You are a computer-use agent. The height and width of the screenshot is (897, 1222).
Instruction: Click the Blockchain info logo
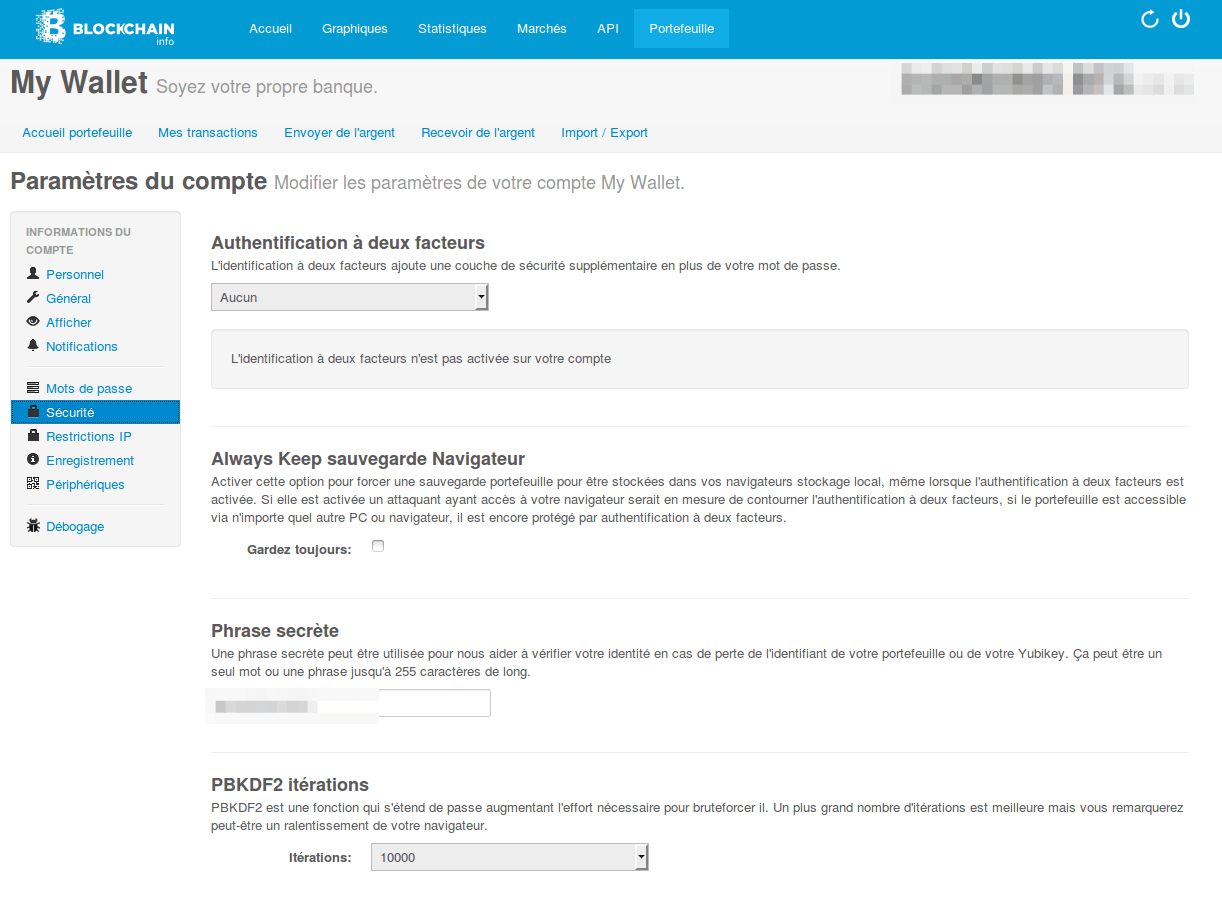(x=105, y=27)
